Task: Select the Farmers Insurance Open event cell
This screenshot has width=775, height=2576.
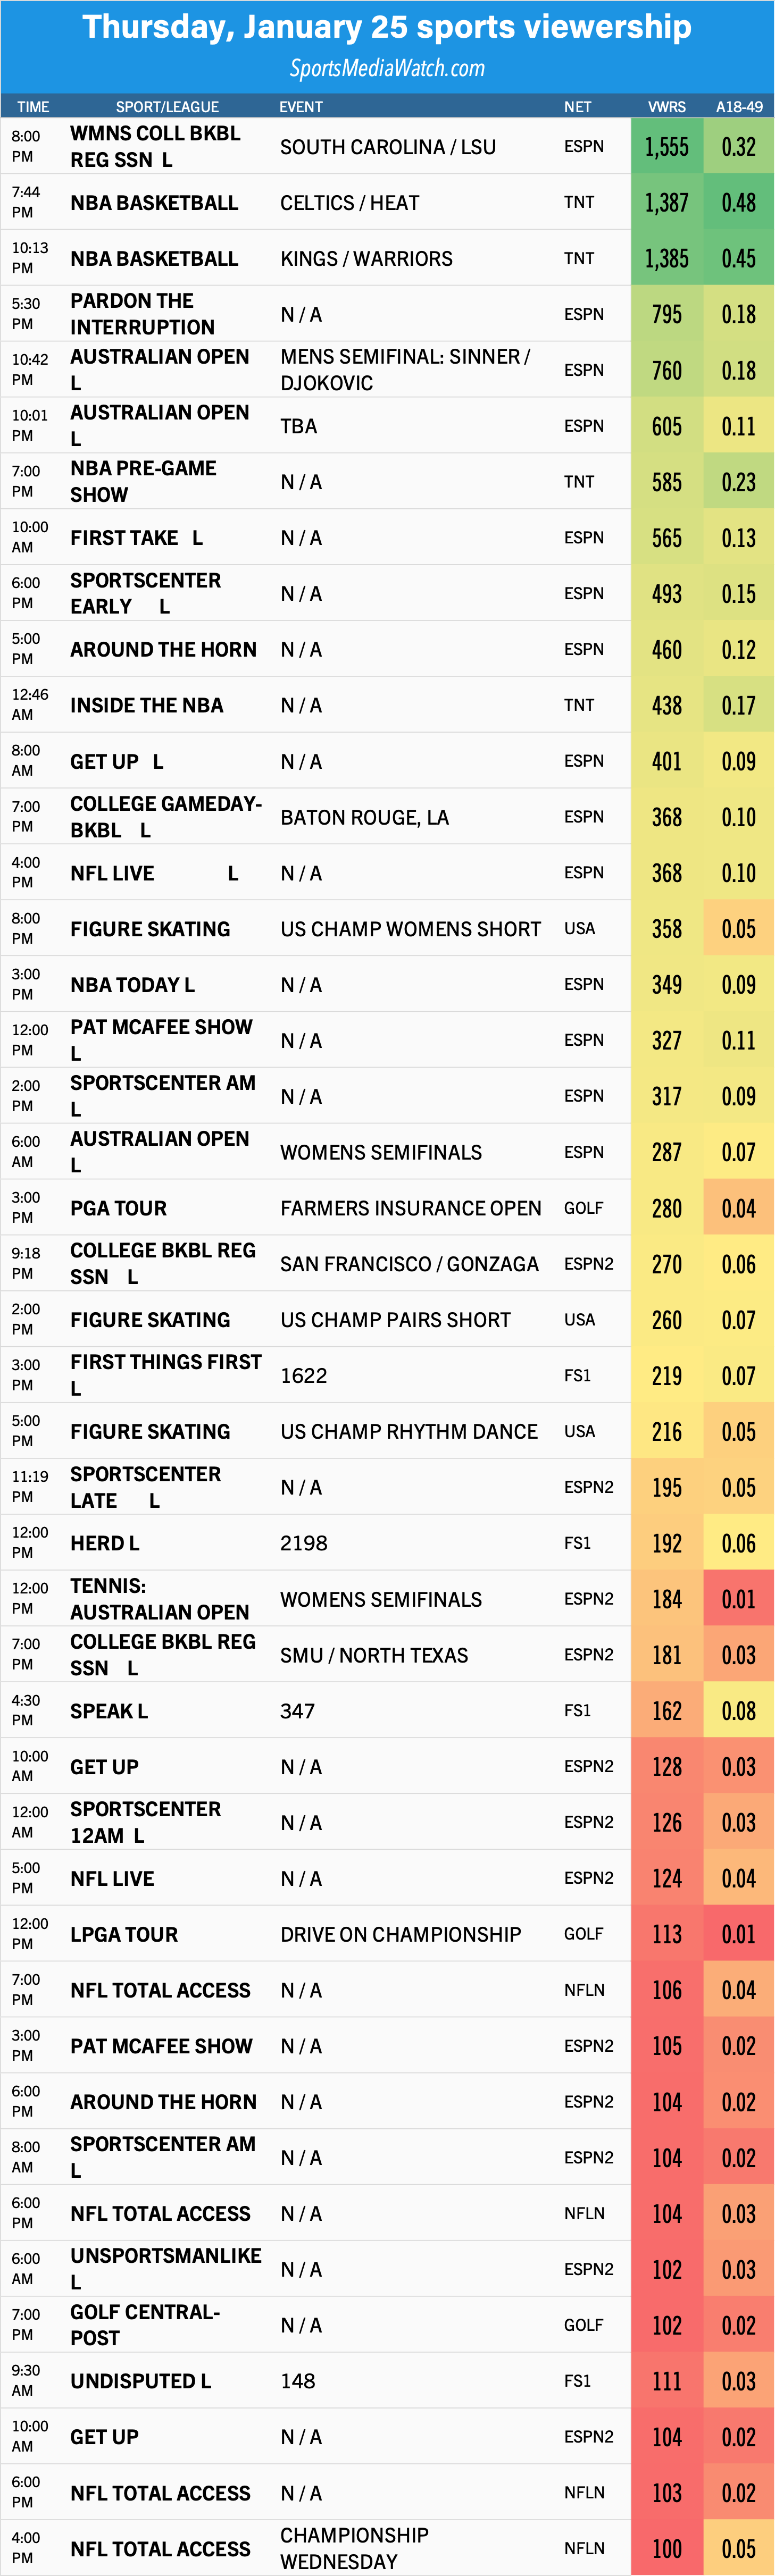Action: pyautogui.click(x=411, y=1208)
